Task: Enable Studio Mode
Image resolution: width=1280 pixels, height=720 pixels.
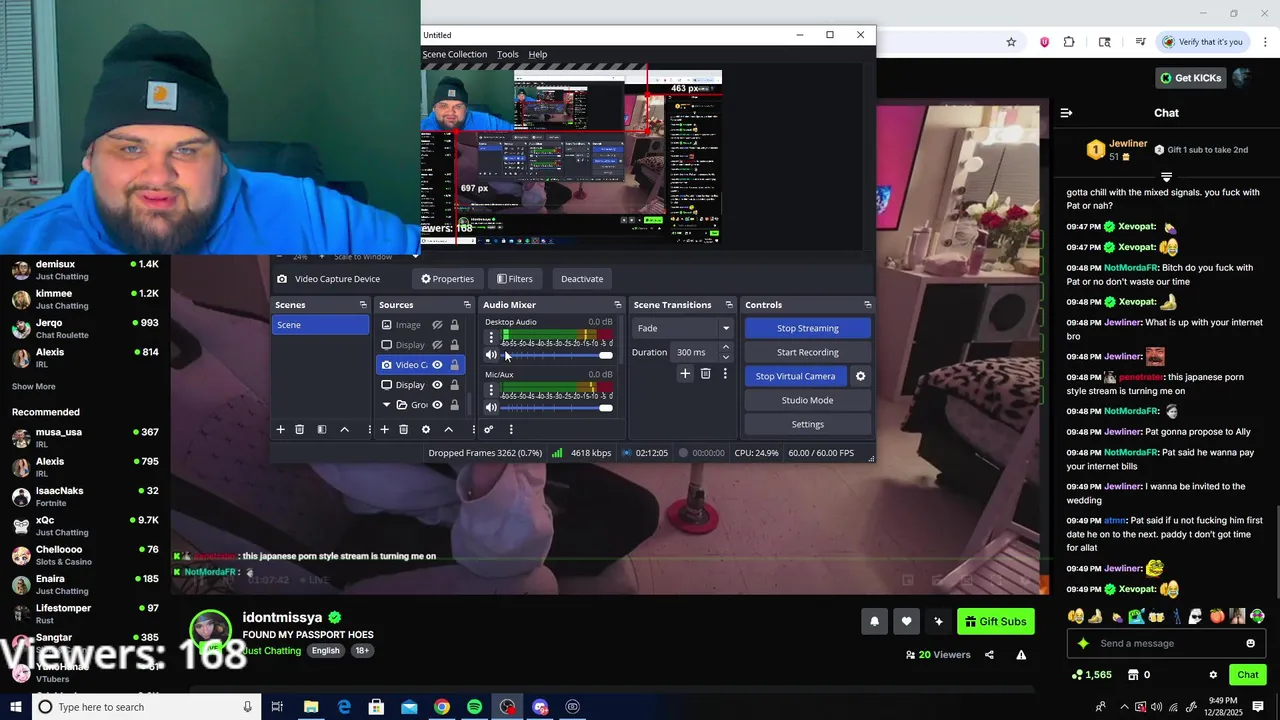Action: coord(808,400)
